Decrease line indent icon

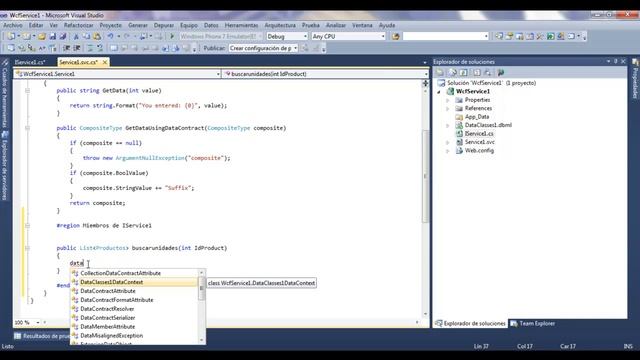tap(67, 48)
